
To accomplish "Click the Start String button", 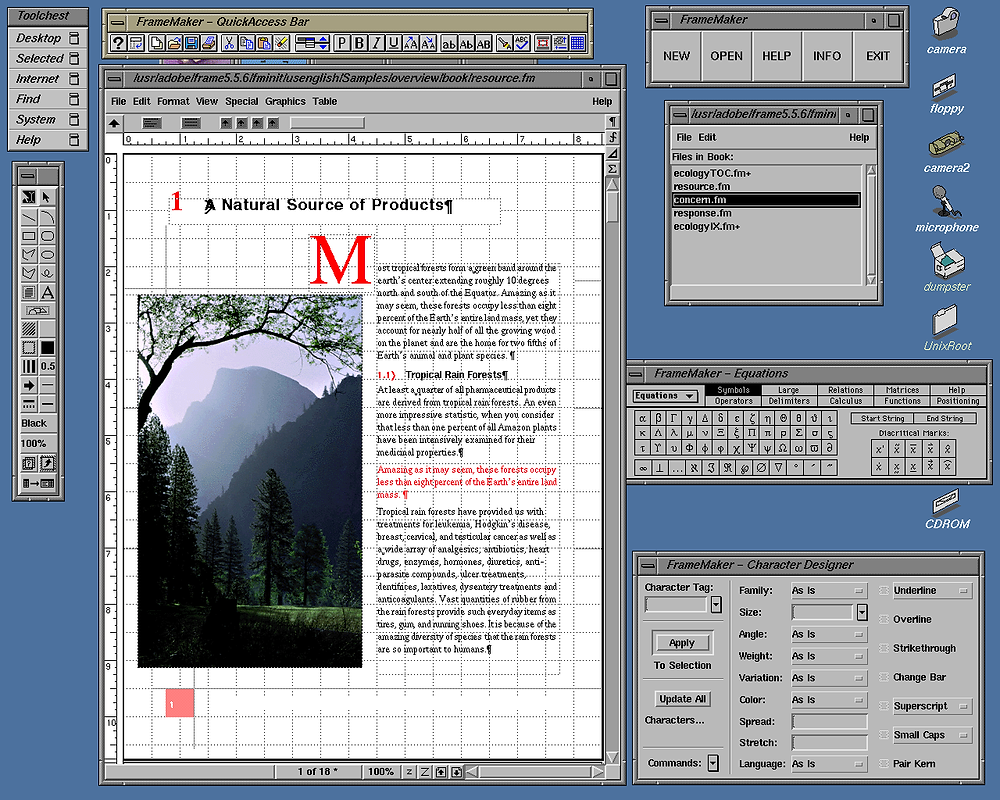I will pyautogui.click(x=883, y=419).
